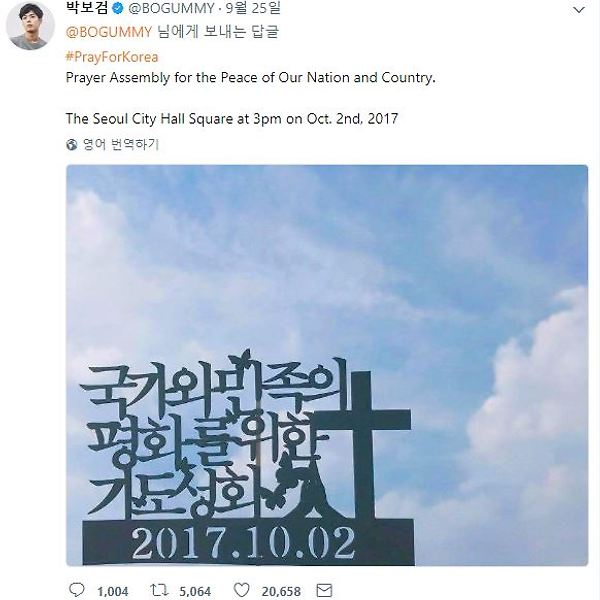This screenshot has height=600, width=600.
Task: Click the tweet text about Seoul City Hall
Action: (232, 119)
